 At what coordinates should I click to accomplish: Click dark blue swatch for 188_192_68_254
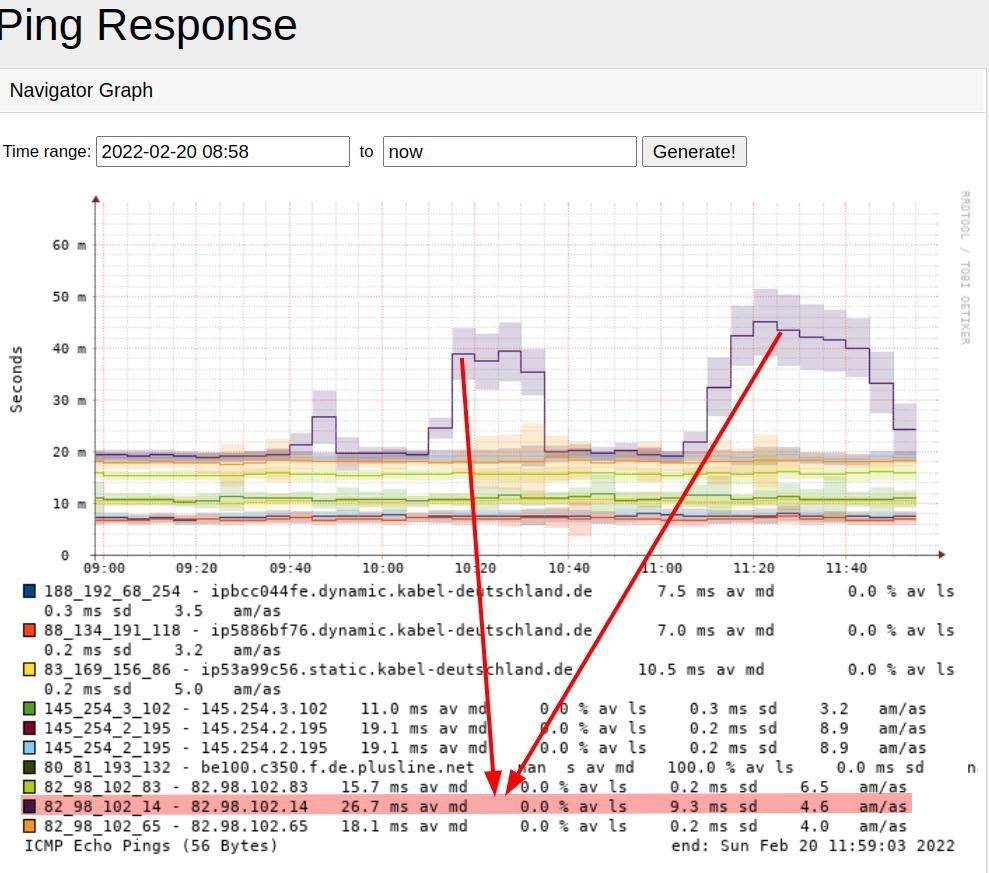[x=29, y=591]
